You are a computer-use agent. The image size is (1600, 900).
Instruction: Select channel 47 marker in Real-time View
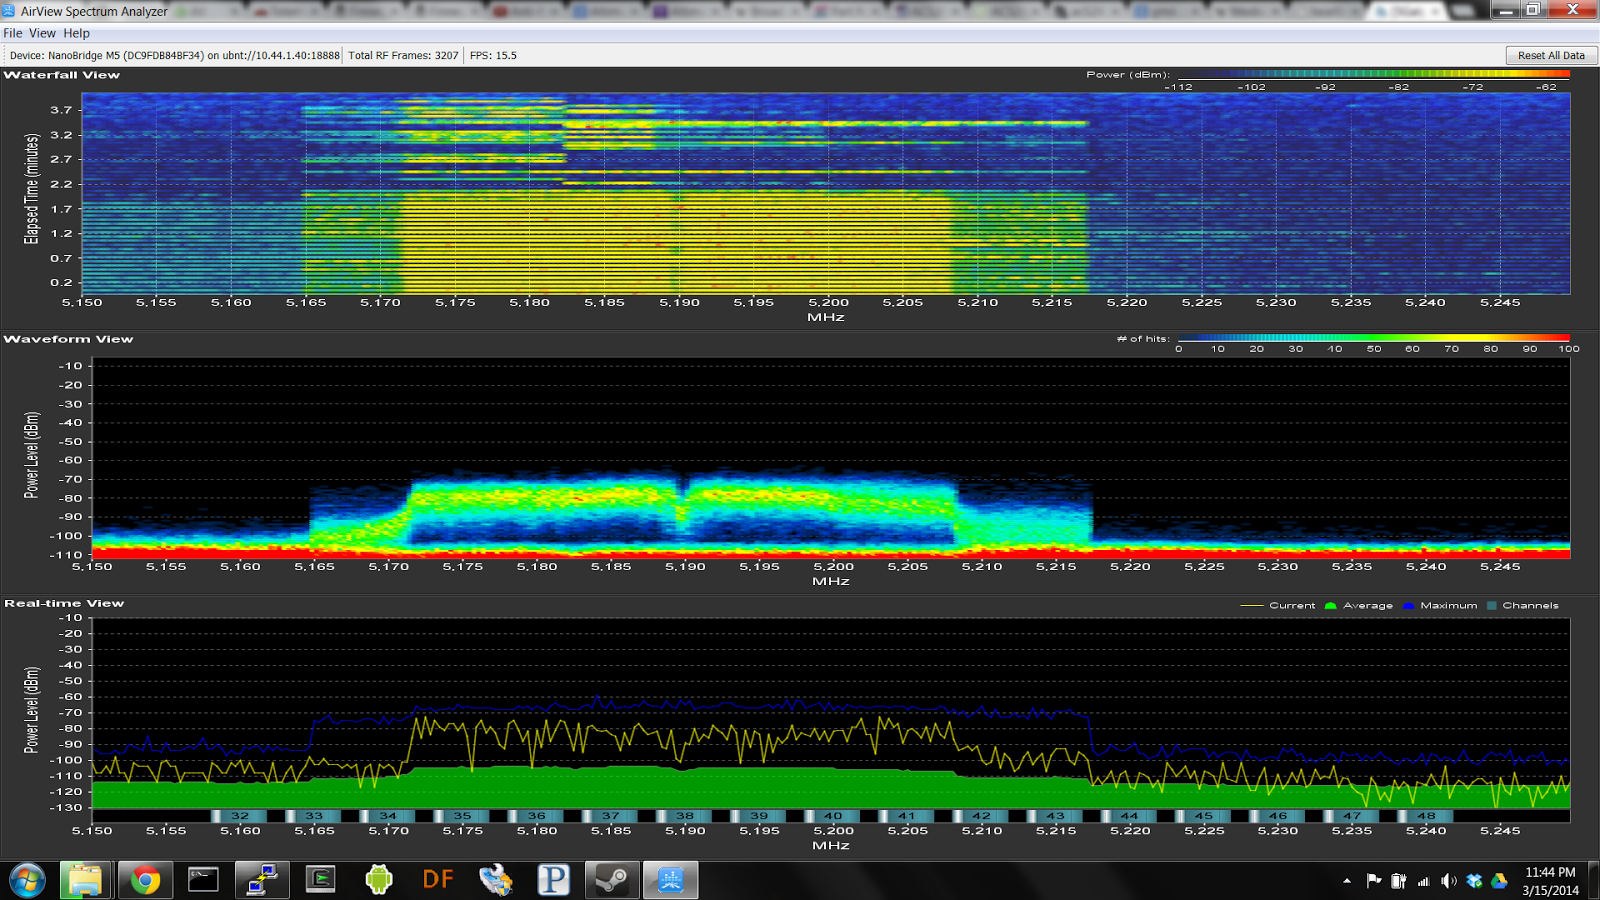(1352, 816)
